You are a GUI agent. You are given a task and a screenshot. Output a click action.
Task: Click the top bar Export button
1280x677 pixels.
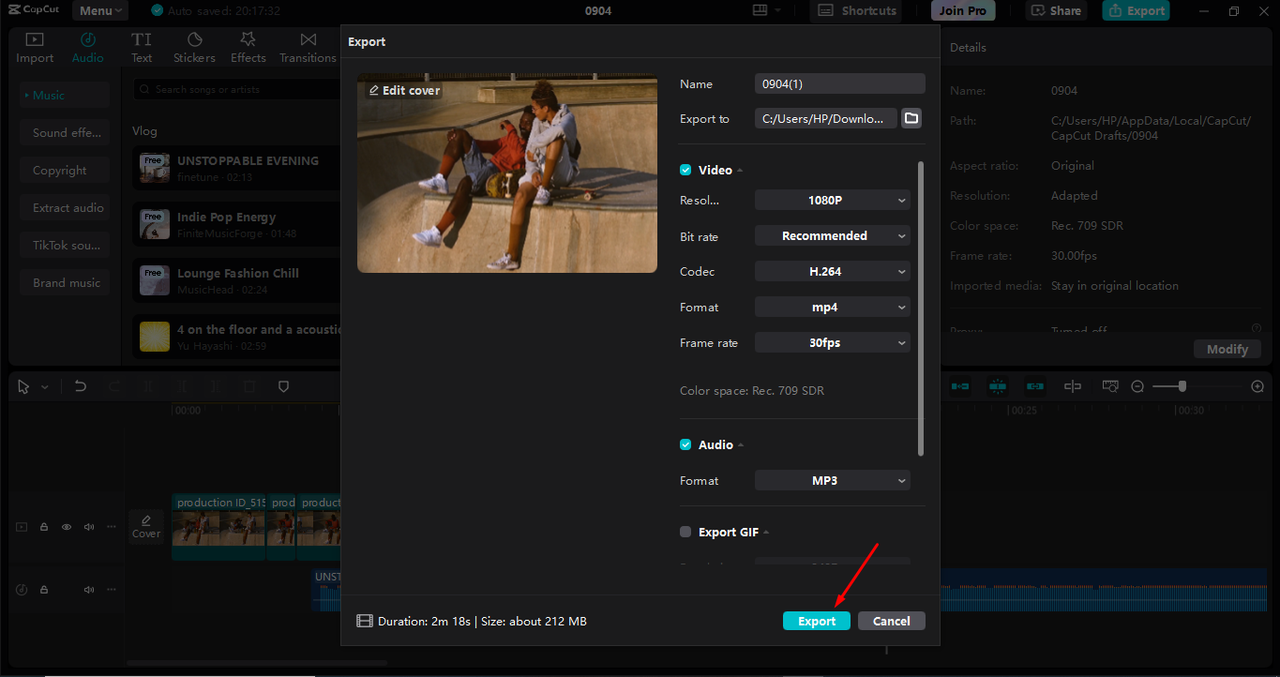[x=1136, y=11]
